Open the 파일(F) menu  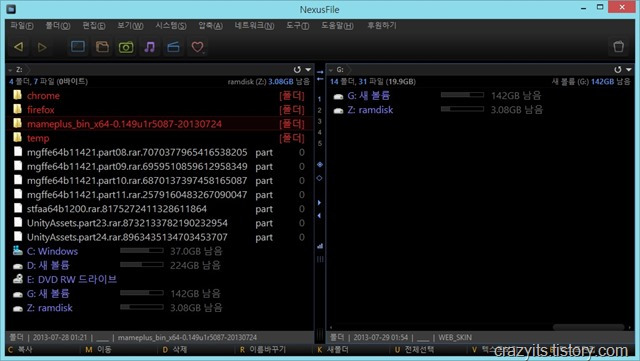click(x=22, y=26)
